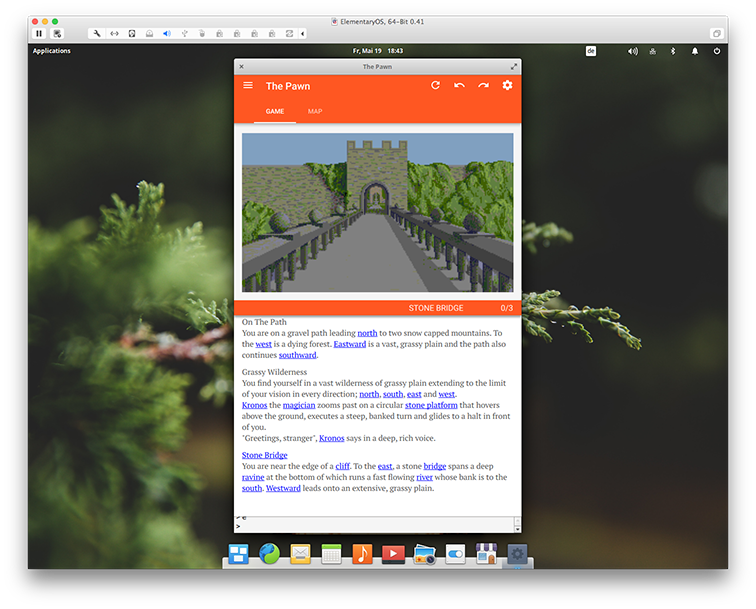Expand the 'de' keyboard layout indicator

tap(591, 51)
